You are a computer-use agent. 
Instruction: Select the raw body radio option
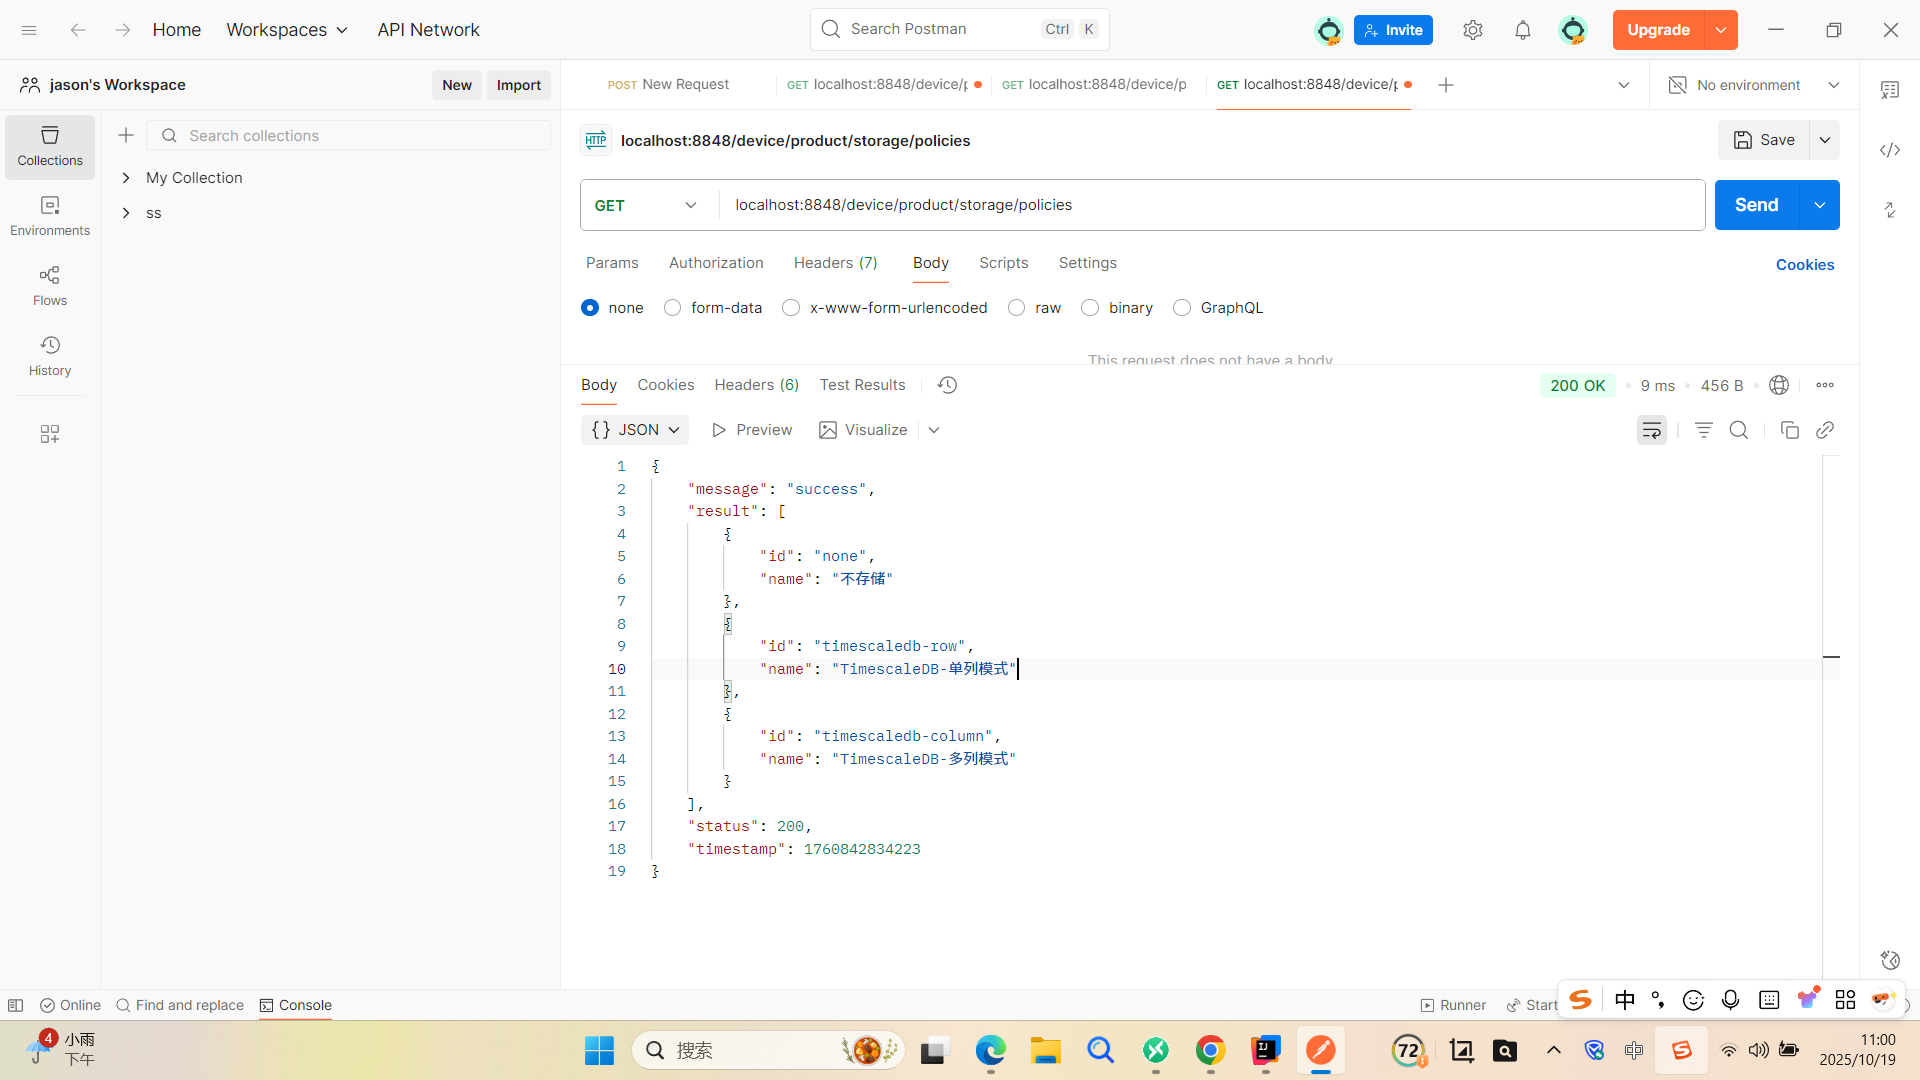tap(1017, 308)
